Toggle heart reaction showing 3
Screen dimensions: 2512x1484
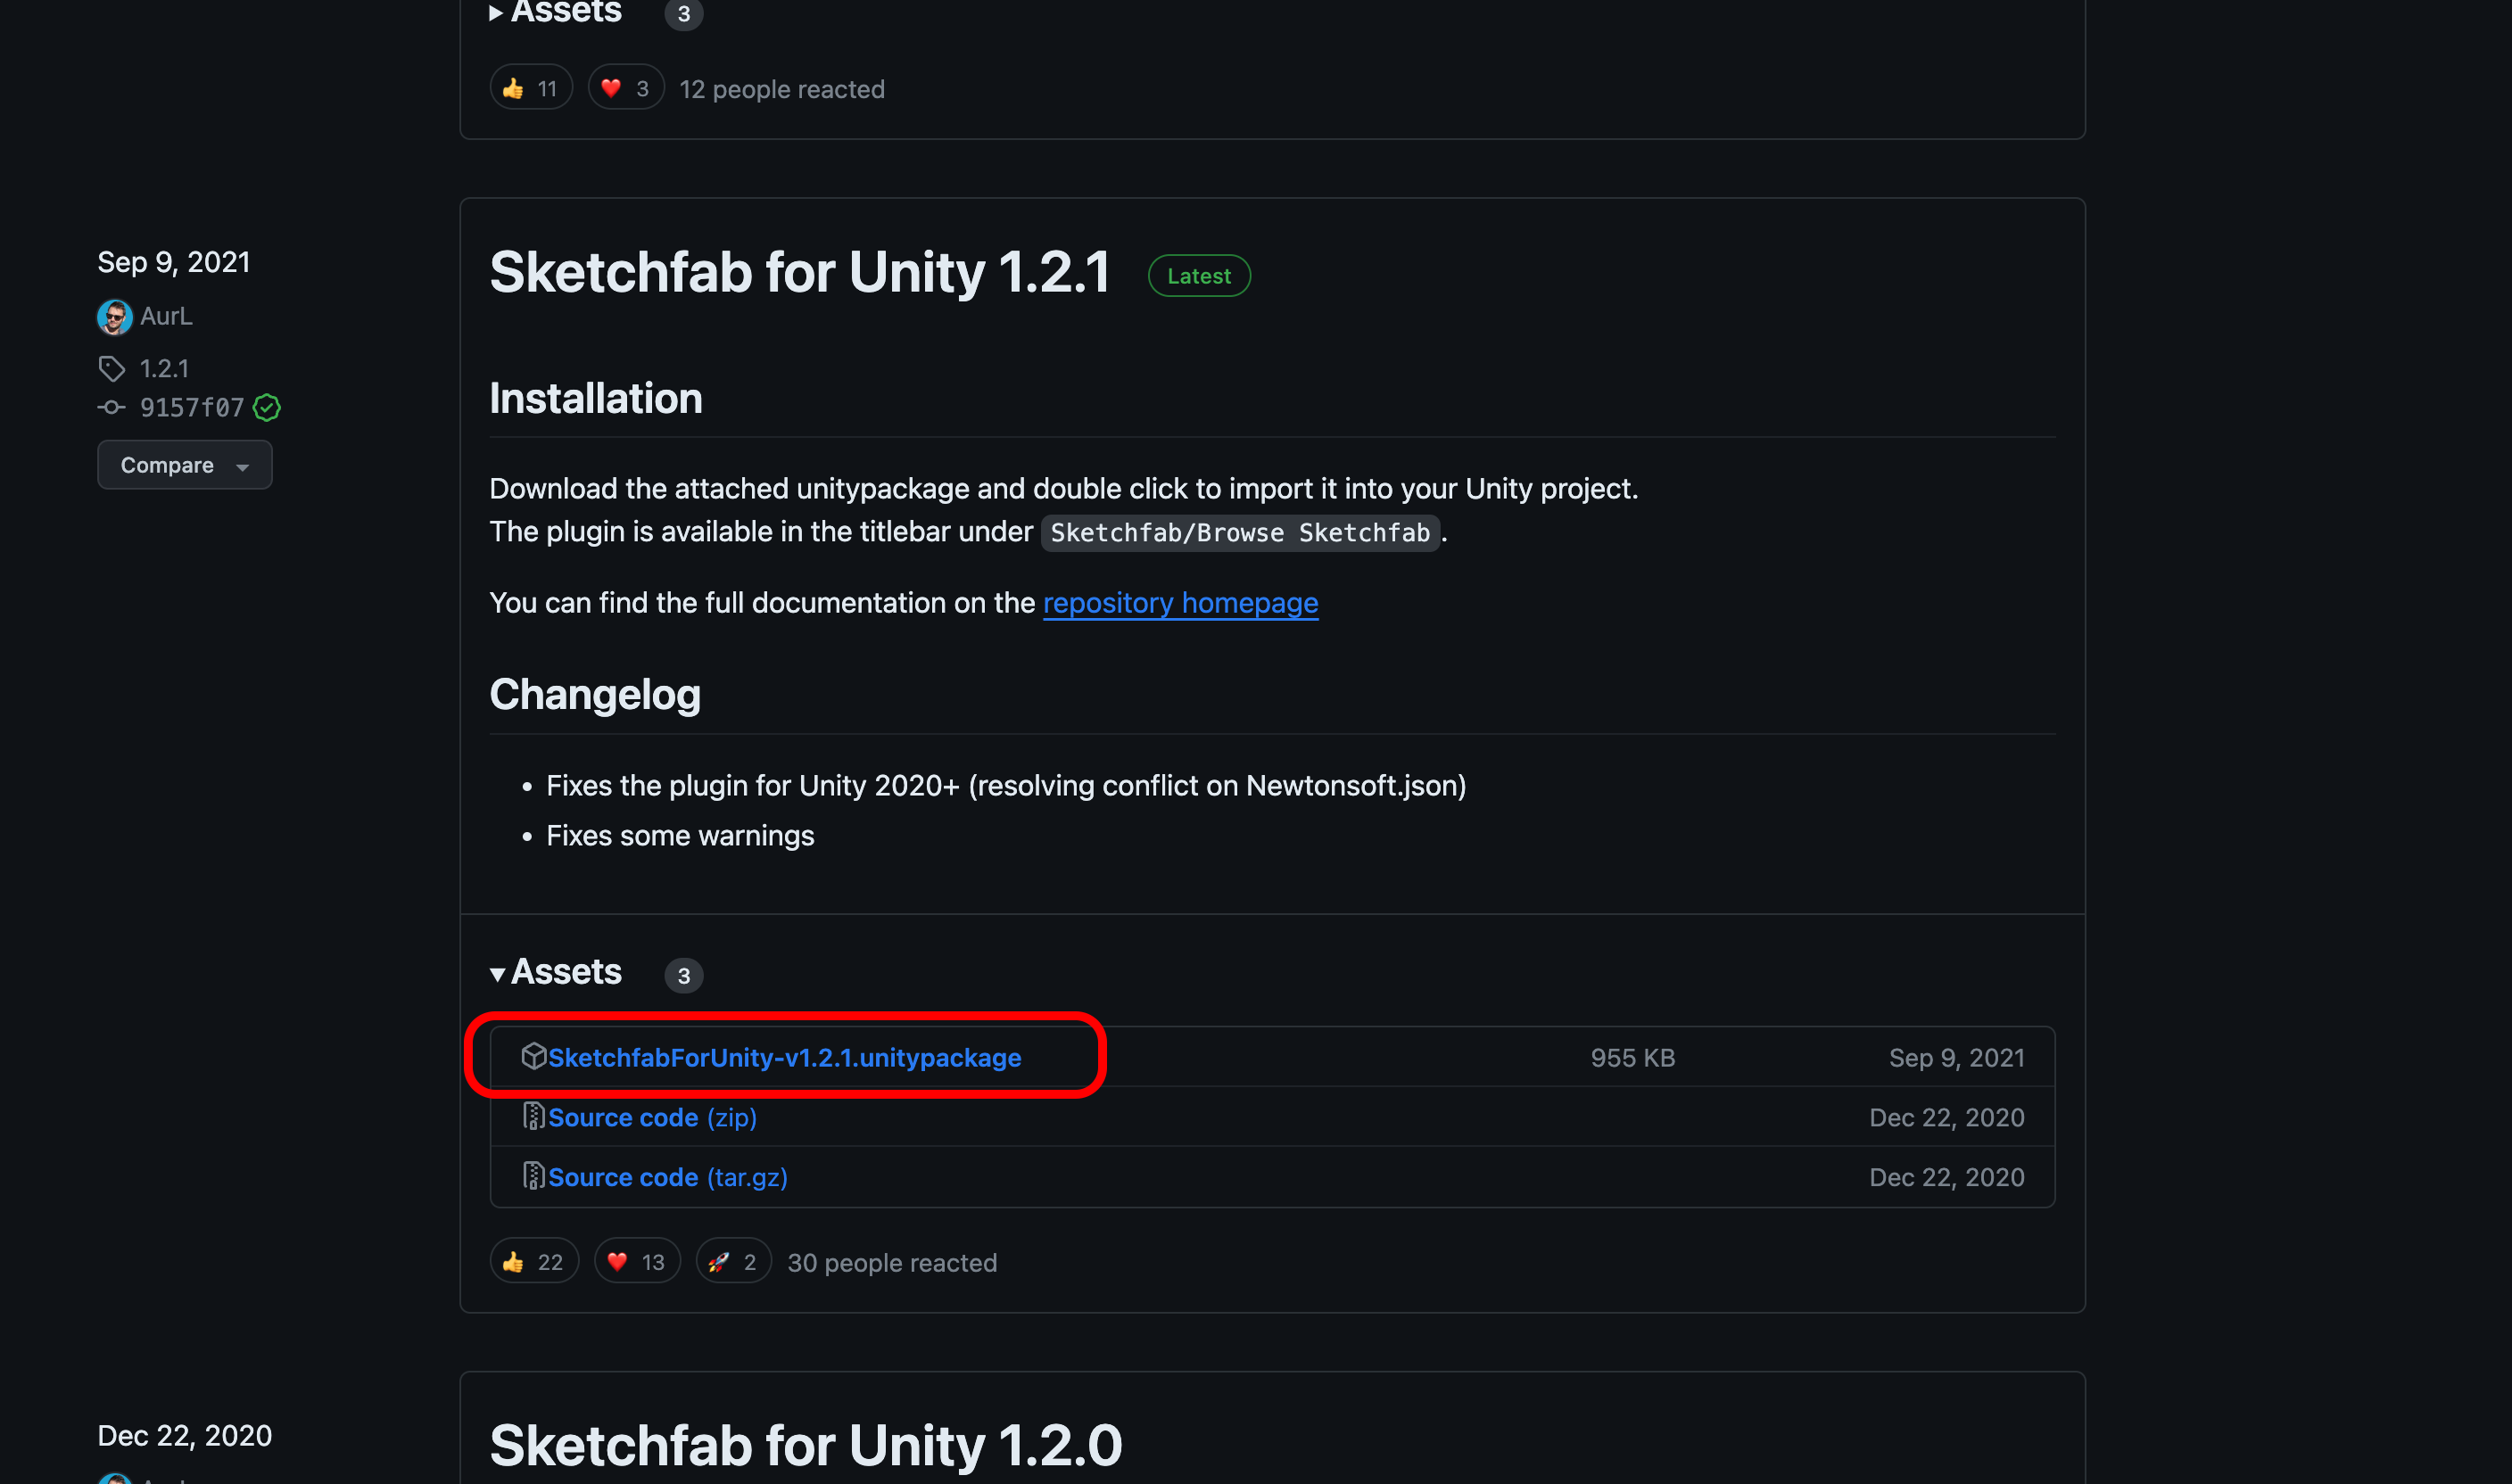(x=626, y=88)
